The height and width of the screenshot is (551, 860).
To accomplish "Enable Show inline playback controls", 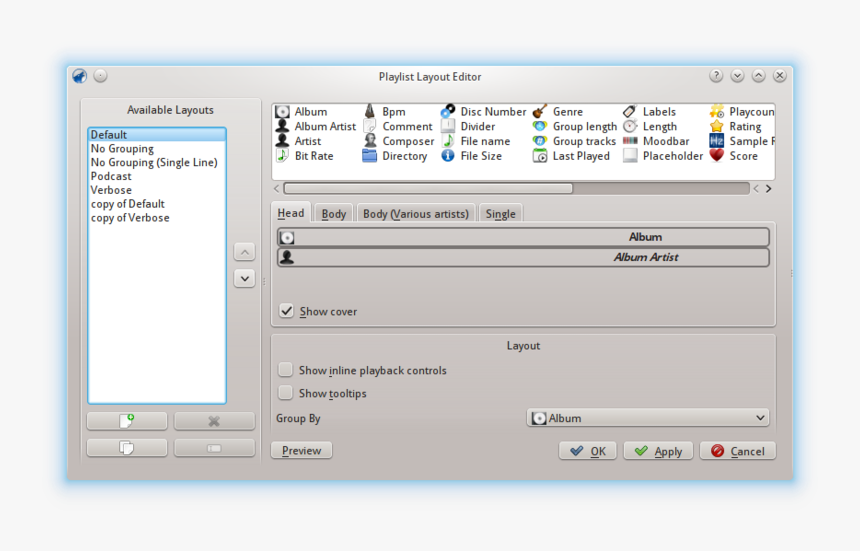I will tap(286, 370).
